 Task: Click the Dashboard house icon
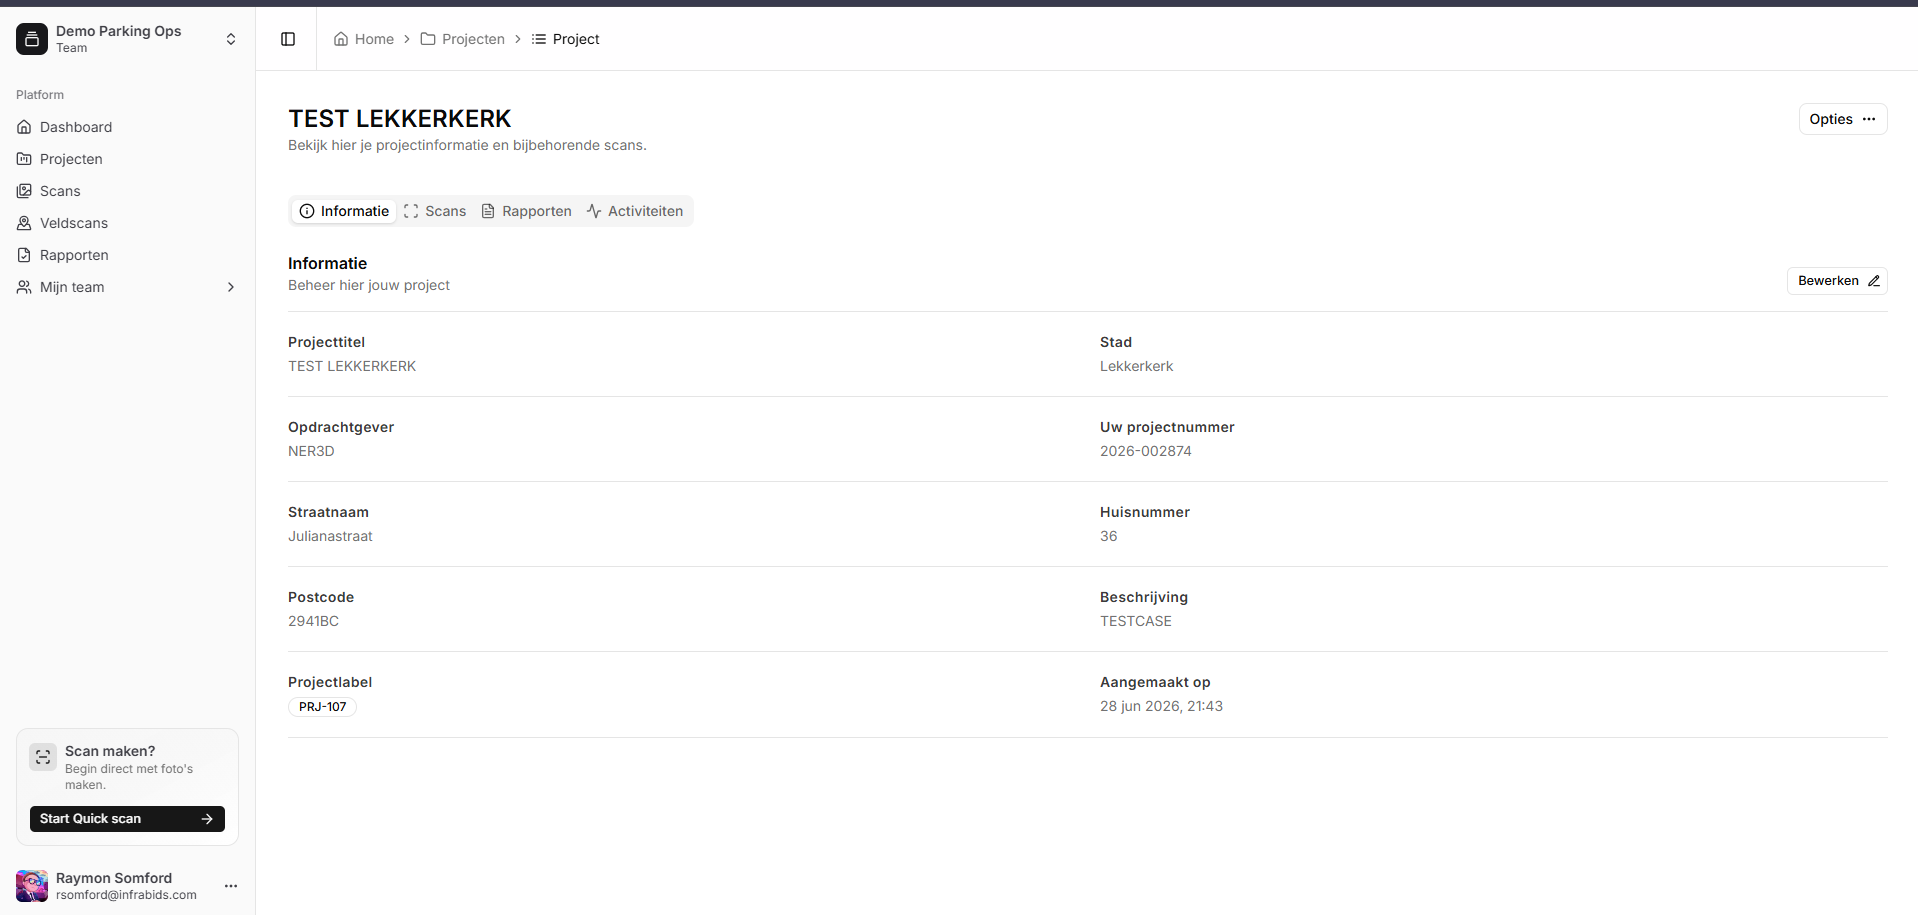point(24,127)
